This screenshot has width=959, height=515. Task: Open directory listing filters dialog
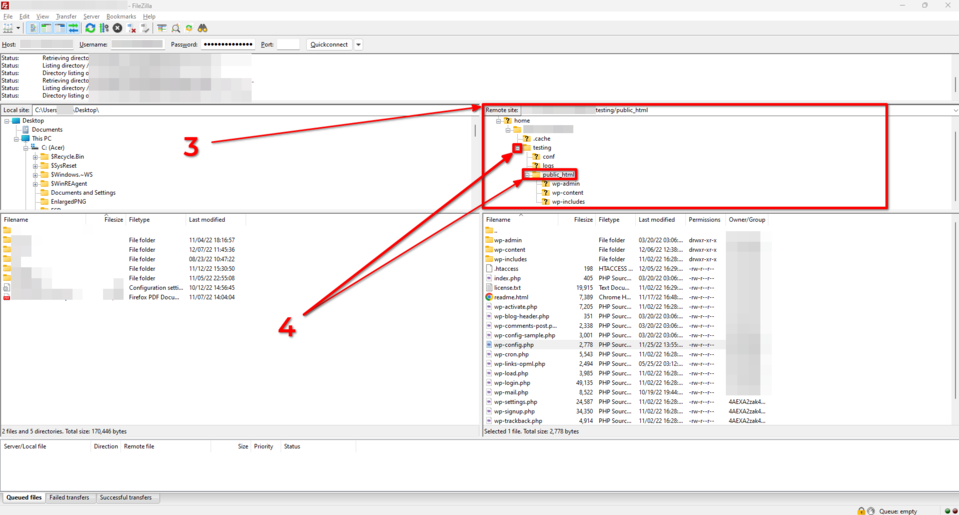click(x=162, y=28)
